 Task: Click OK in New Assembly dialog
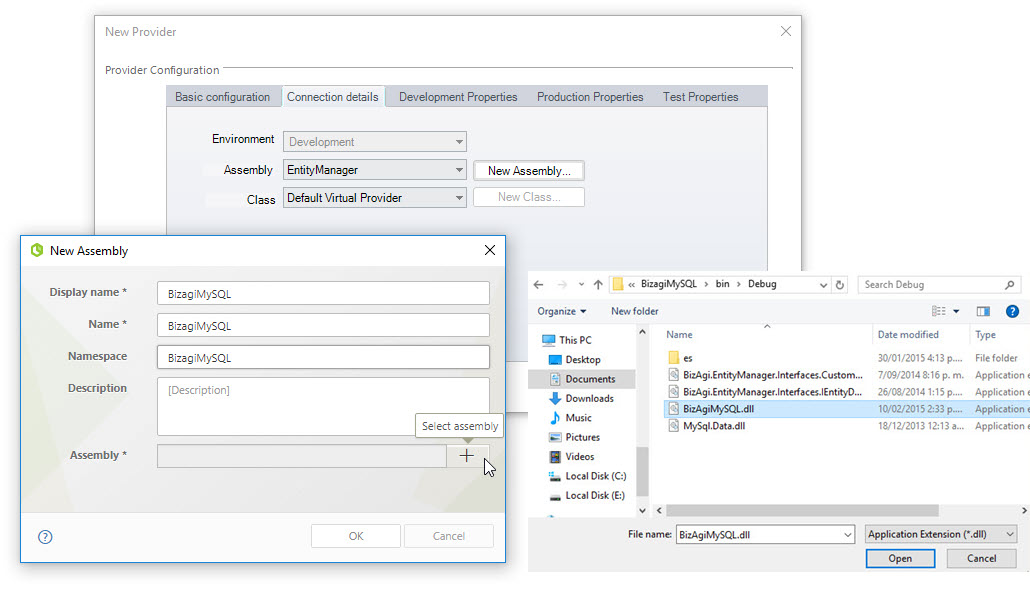click(356, 536)
